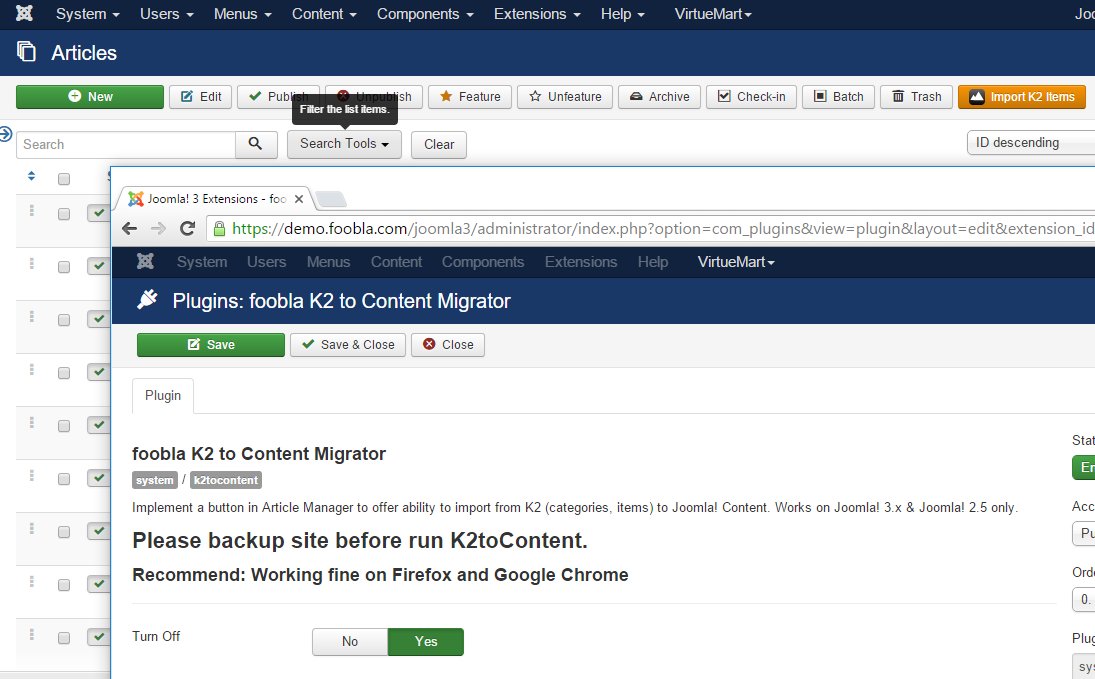The image size is (1095, 679).
Task: Click the search magnifier button
Action: pos(256,144)
